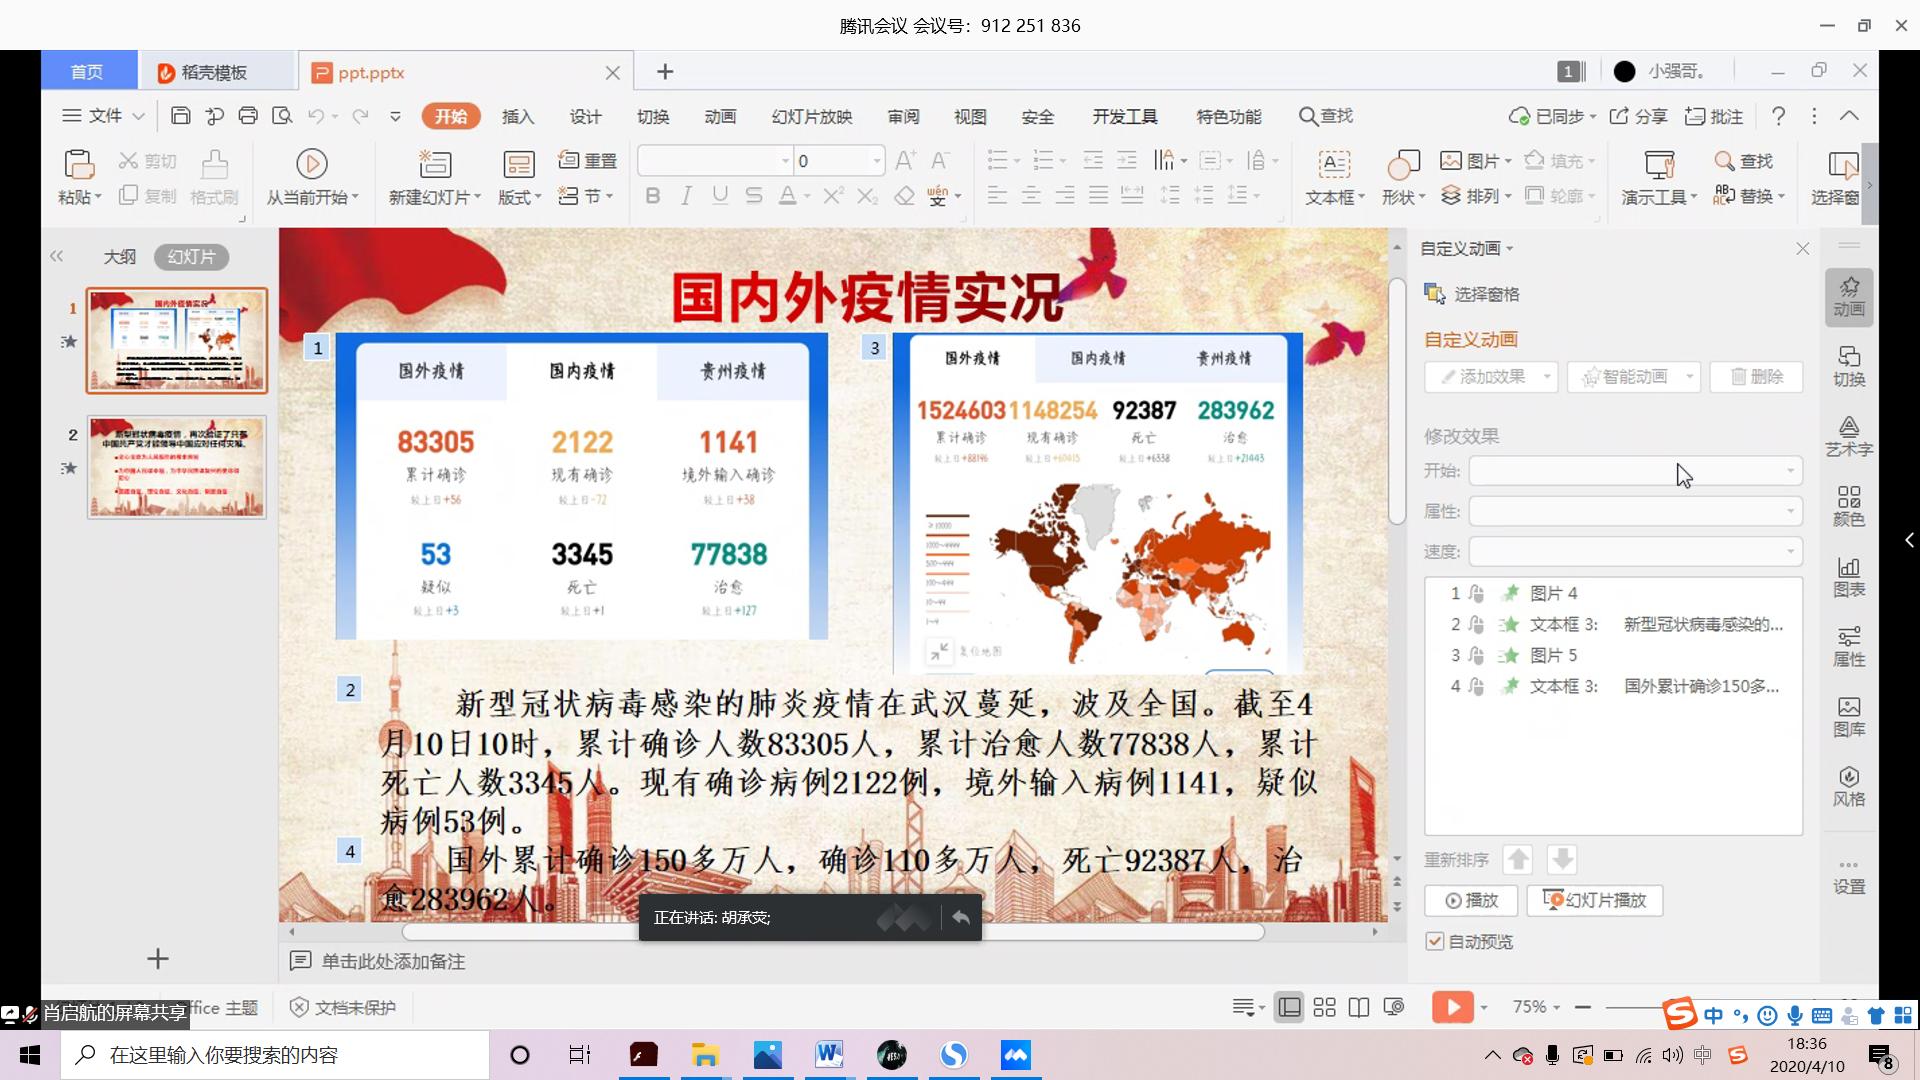1920x1080 pixels.
Task: Click the 幻灯片播放 button in animation pane
Action: point(1594,900)
